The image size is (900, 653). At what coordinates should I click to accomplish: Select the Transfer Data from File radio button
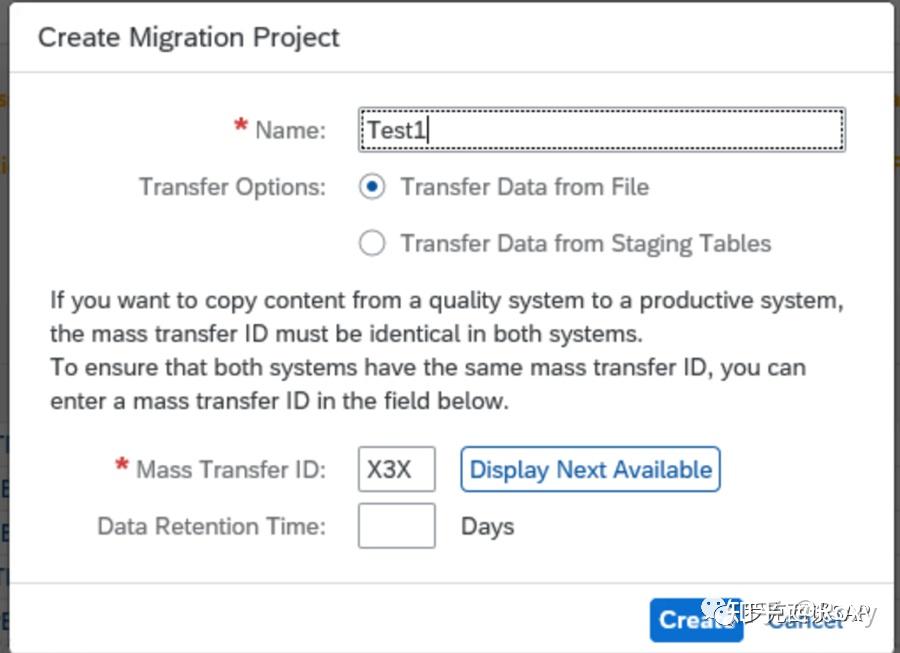click(372, 187)
